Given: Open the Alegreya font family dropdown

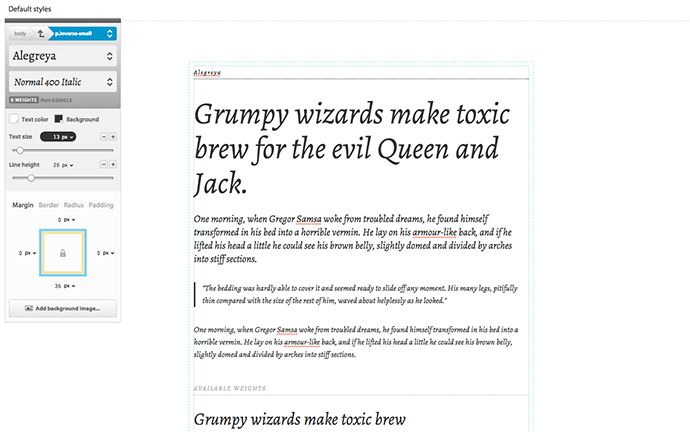Looking at the screenshot, I should (63, 57).
